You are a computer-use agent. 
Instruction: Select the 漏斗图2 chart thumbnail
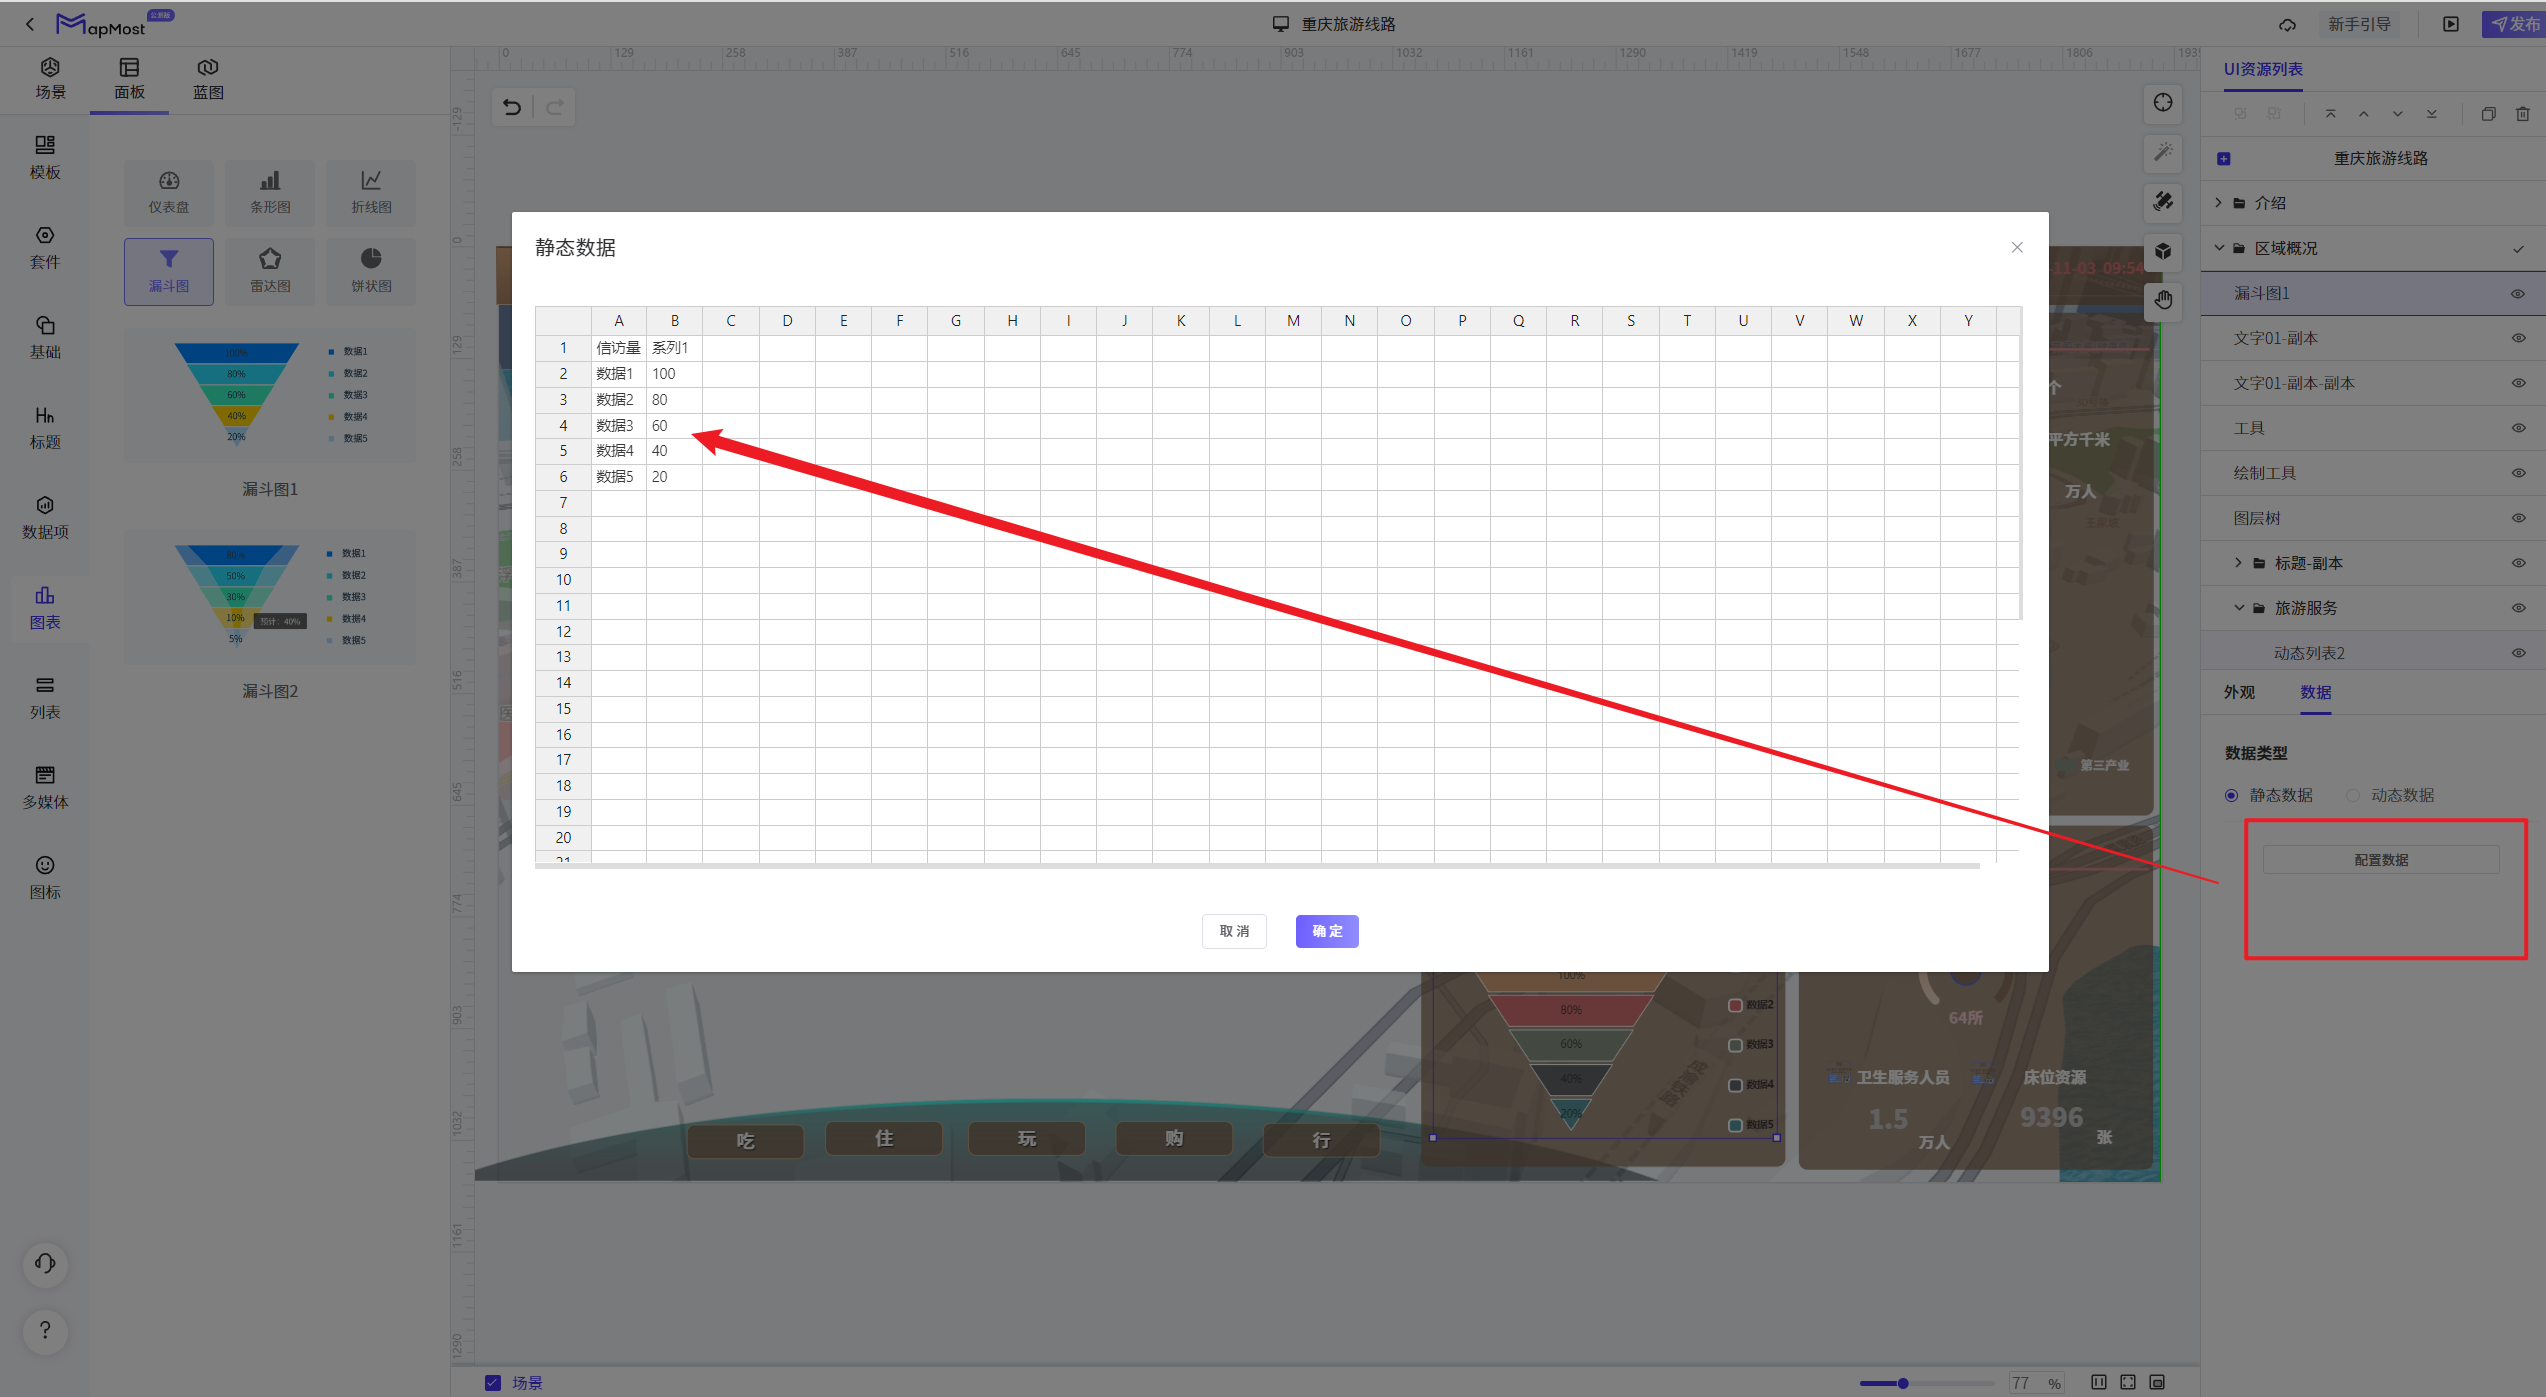(270, 597)
